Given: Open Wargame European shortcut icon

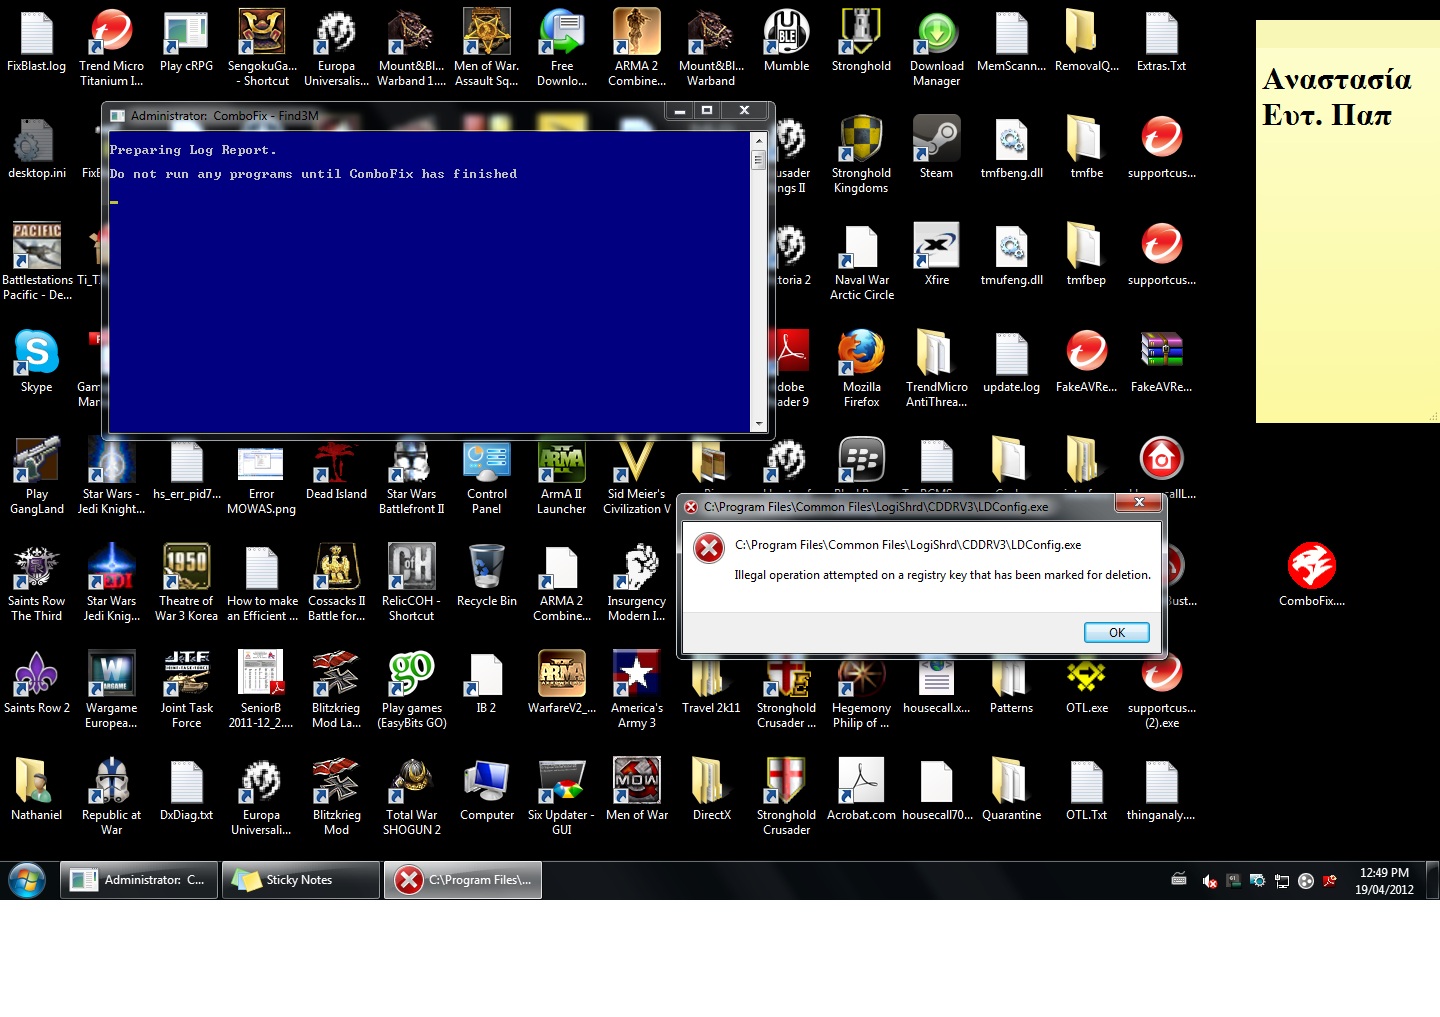Looking at the screenshot, I should pos(111,689).
